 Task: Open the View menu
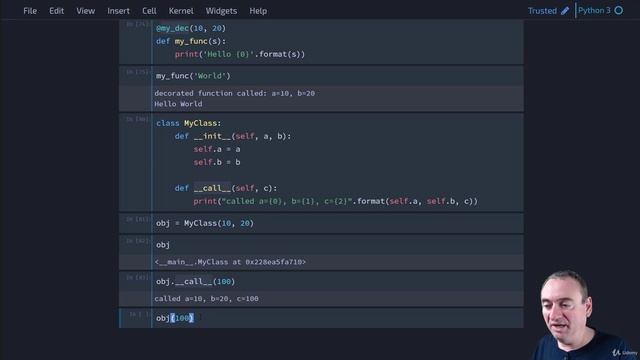[x=85, y=11]
